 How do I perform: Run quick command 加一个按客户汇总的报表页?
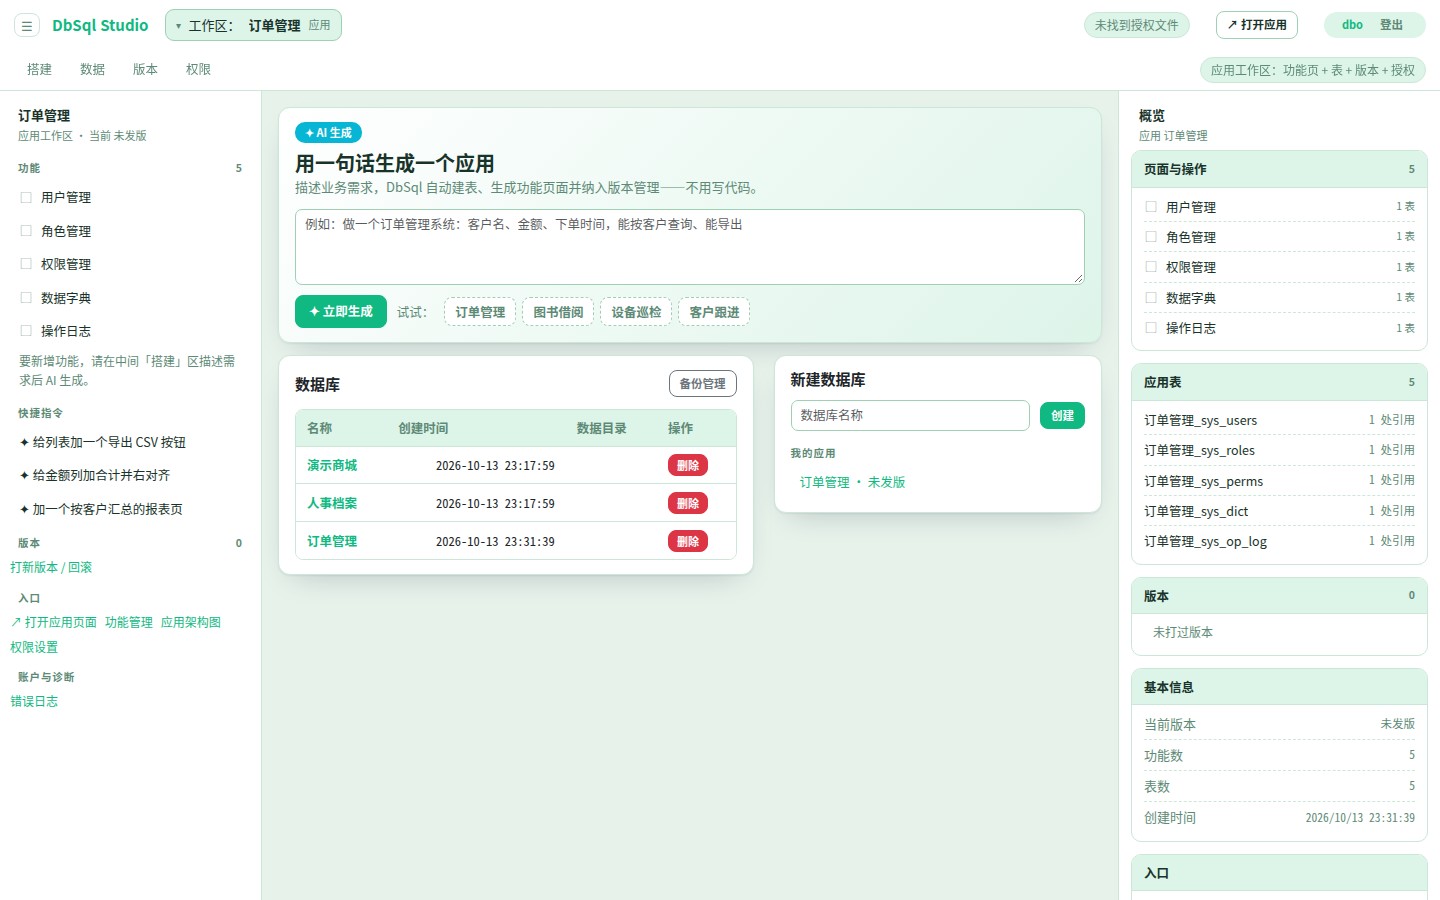click(131, 509)
